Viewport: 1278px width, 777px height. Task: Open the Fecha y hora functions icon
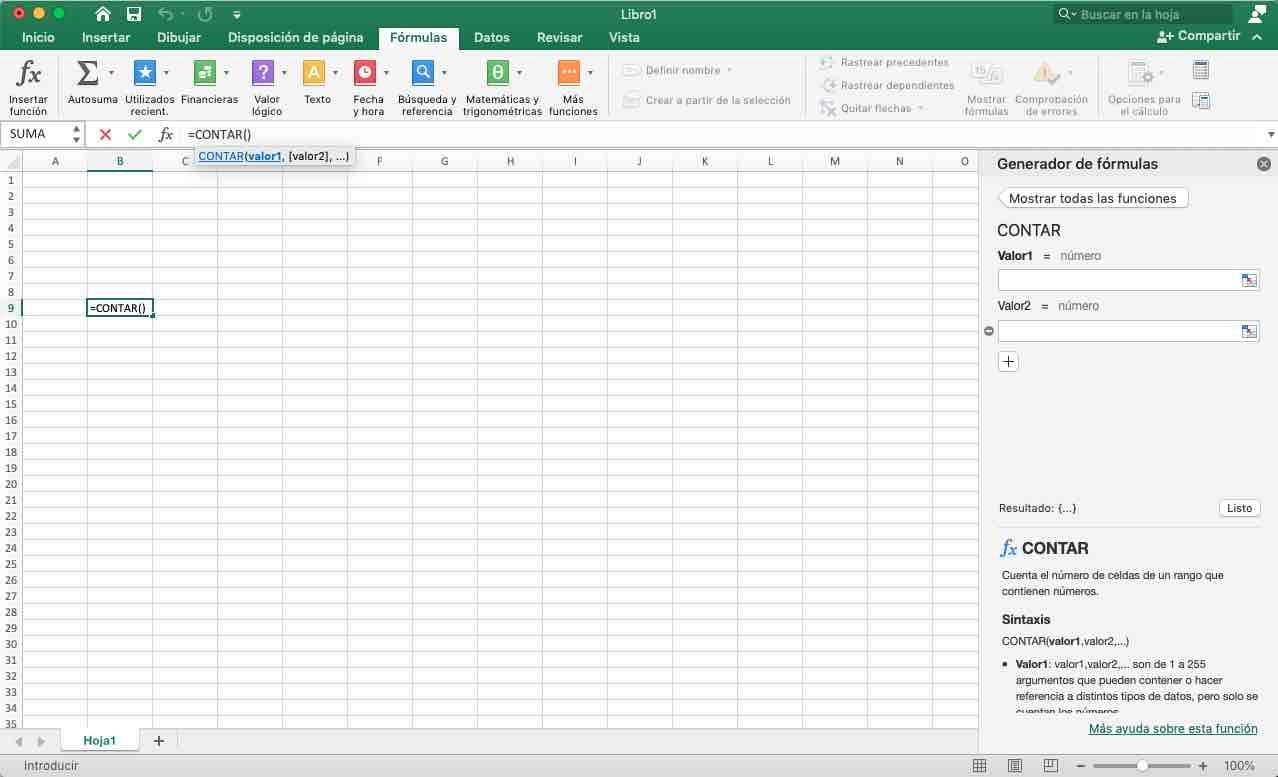(x=365, y=73)
